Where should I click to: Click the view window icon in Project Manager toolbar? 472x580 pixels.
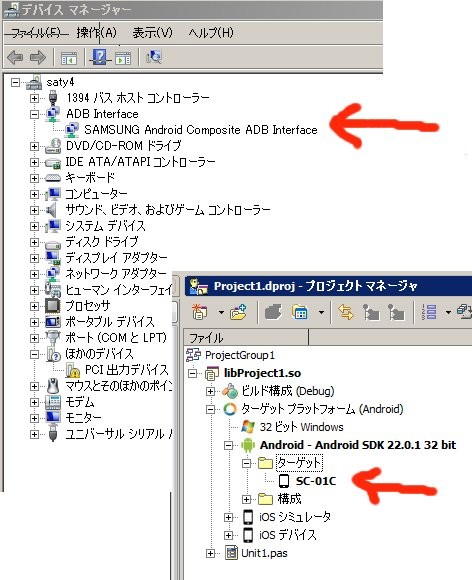[300, 312]
